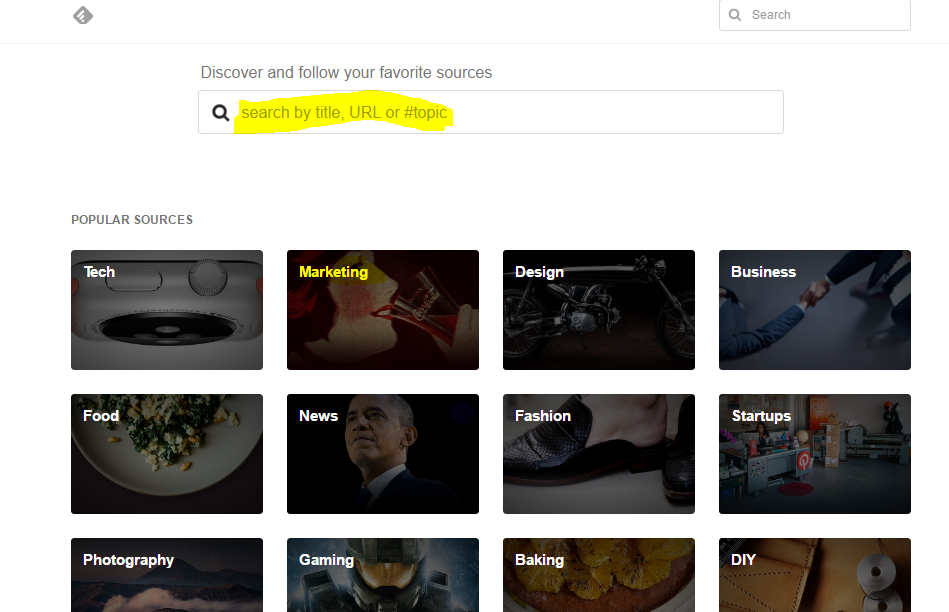Click the POPULAR SOURCES heading

132,220
